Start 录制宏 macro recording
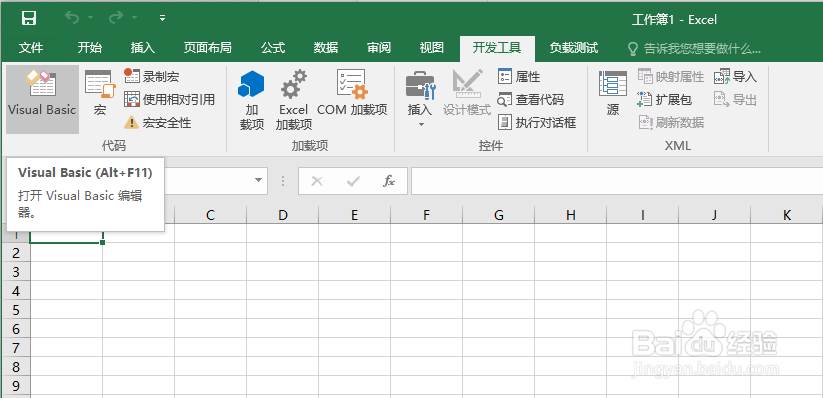Screen dimensions: 823x398 tap(152, 76)
